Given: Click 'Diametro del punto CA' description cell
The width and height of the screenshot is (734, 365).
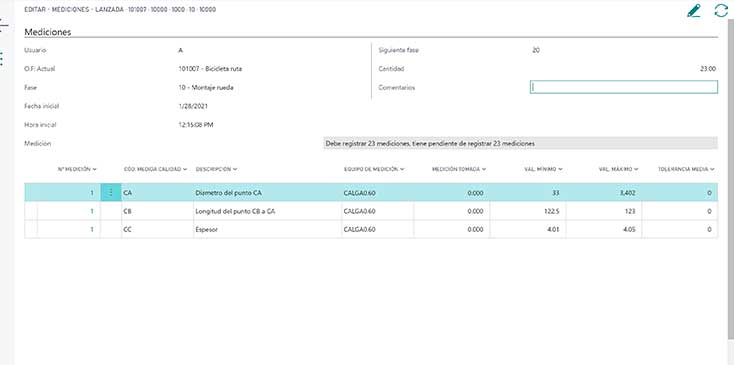Looking at the screenshot, I should (267, 192).
